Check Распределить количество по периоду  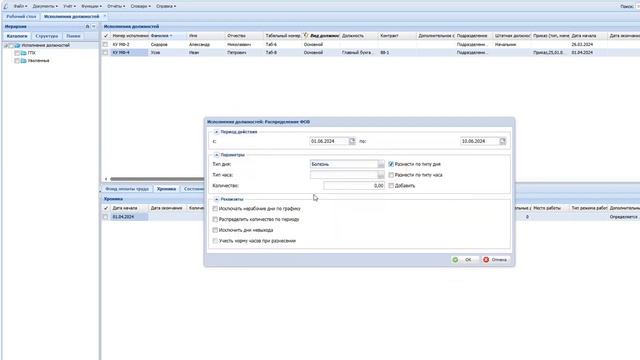pyautogui.click(x=215, y=219)
